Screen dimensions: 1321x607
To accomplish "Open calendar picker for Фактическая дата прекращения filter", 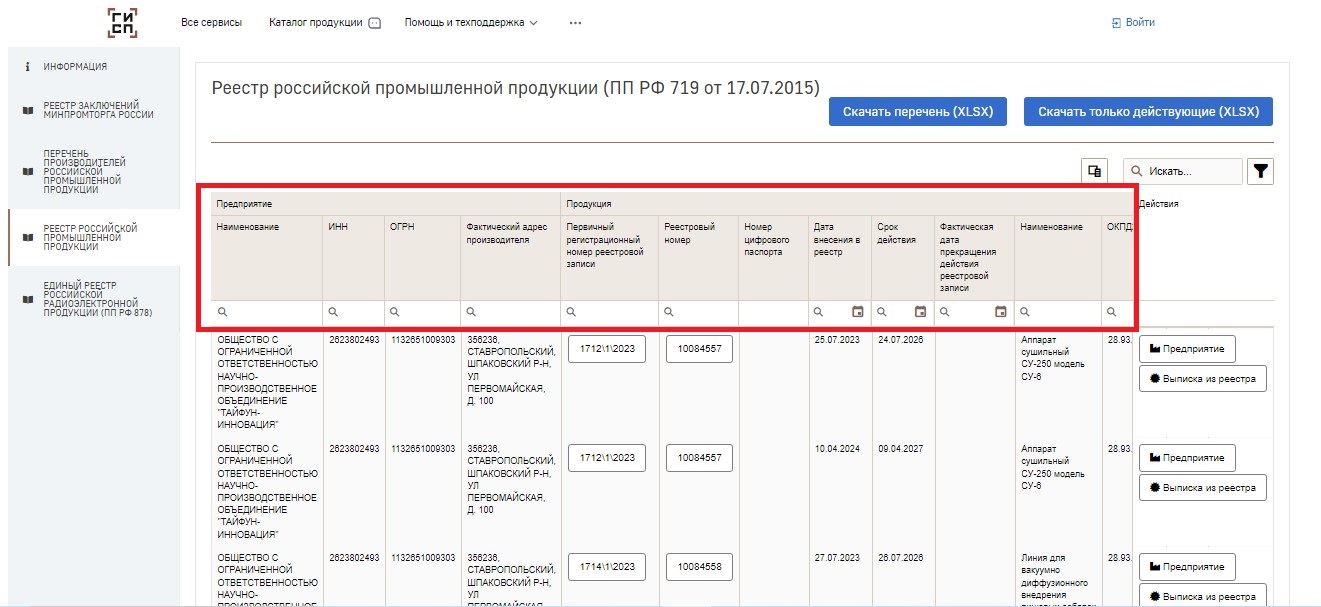I will pos(1001,312).
